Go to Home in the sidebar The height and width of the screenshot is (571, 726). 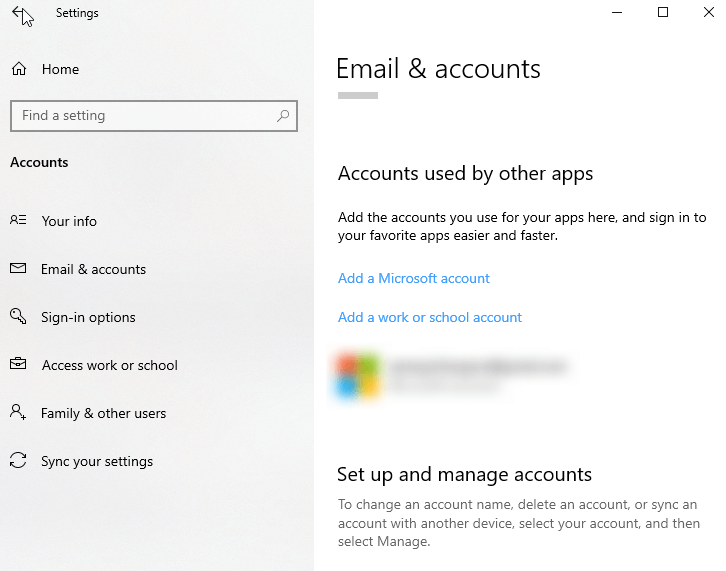tap(60, 69)
